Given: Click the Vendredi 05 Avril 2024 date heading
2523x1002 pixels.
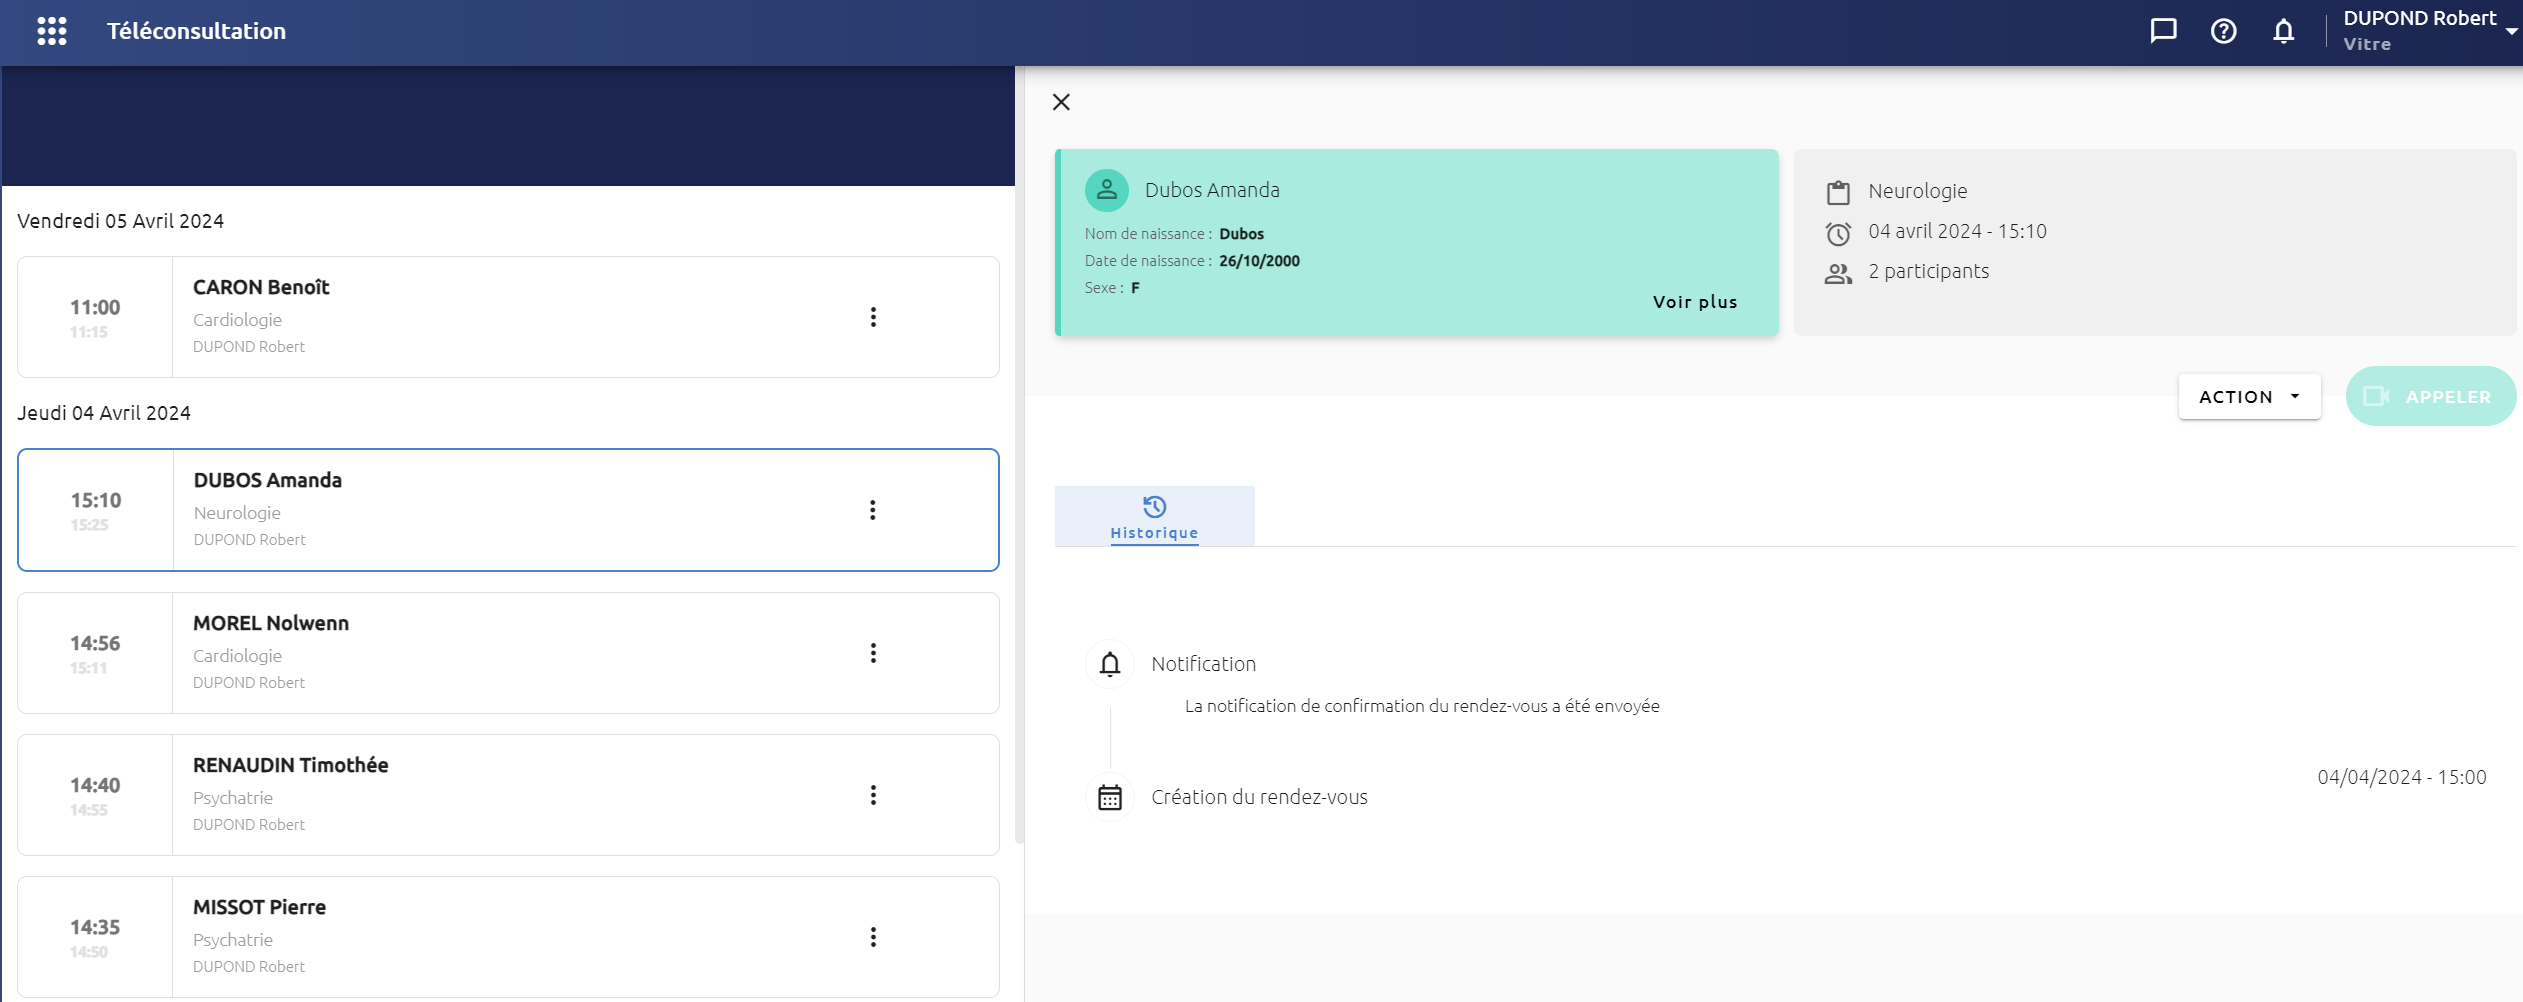Looking at the screenshot, I should pyautogui.click(x=120, y=221).
